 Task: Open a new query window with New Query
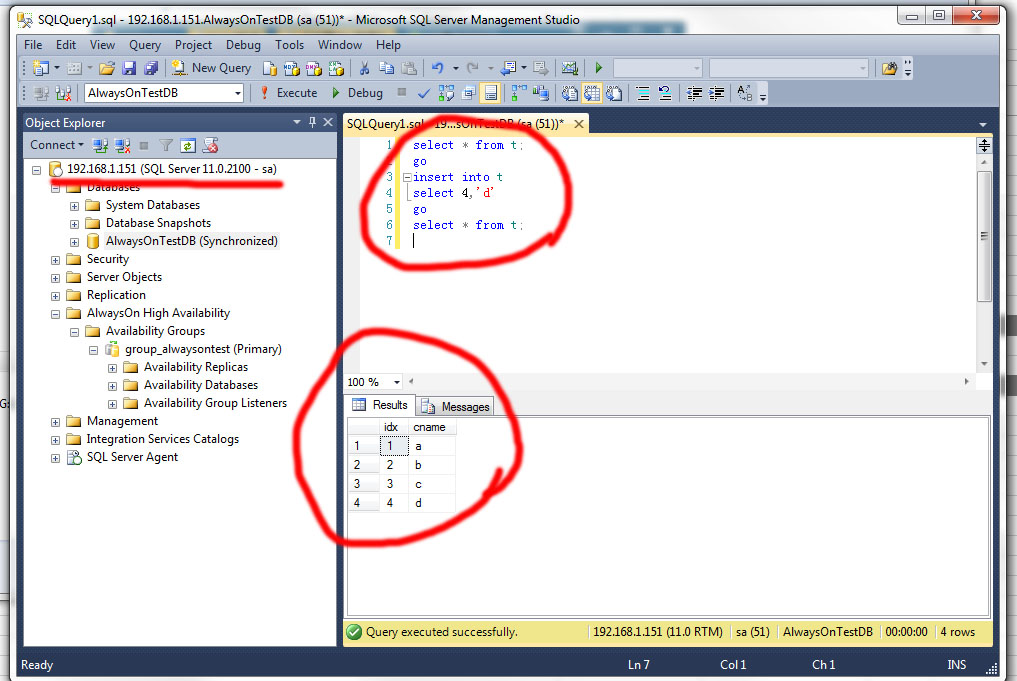210,68
